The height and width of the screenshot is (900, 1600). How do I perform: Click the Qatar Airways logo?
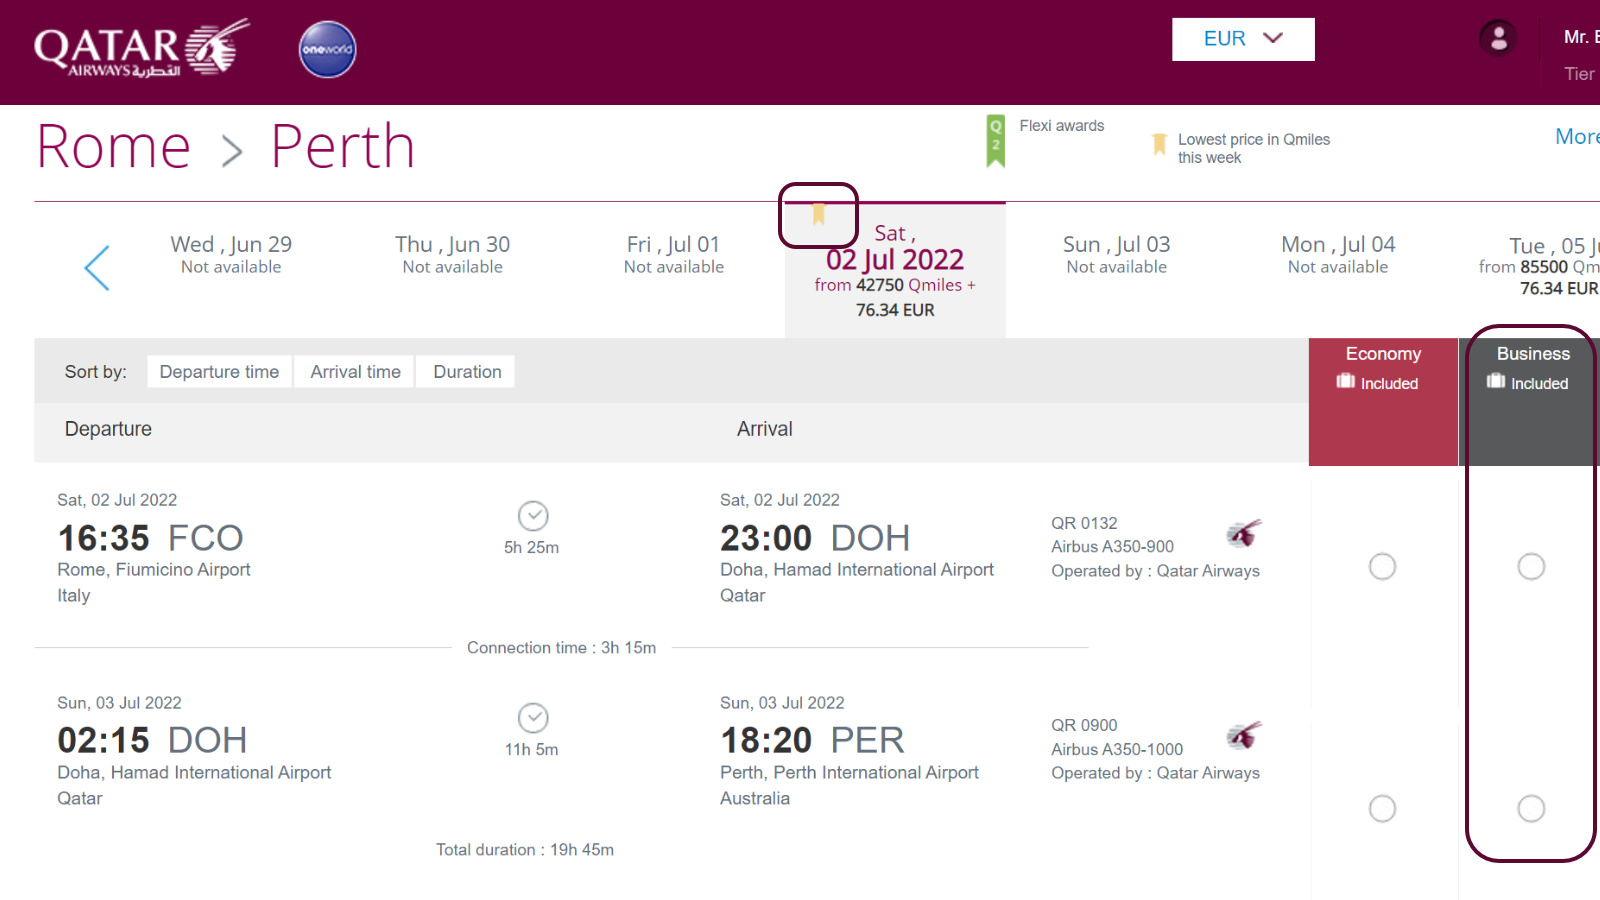pos(141,49)
